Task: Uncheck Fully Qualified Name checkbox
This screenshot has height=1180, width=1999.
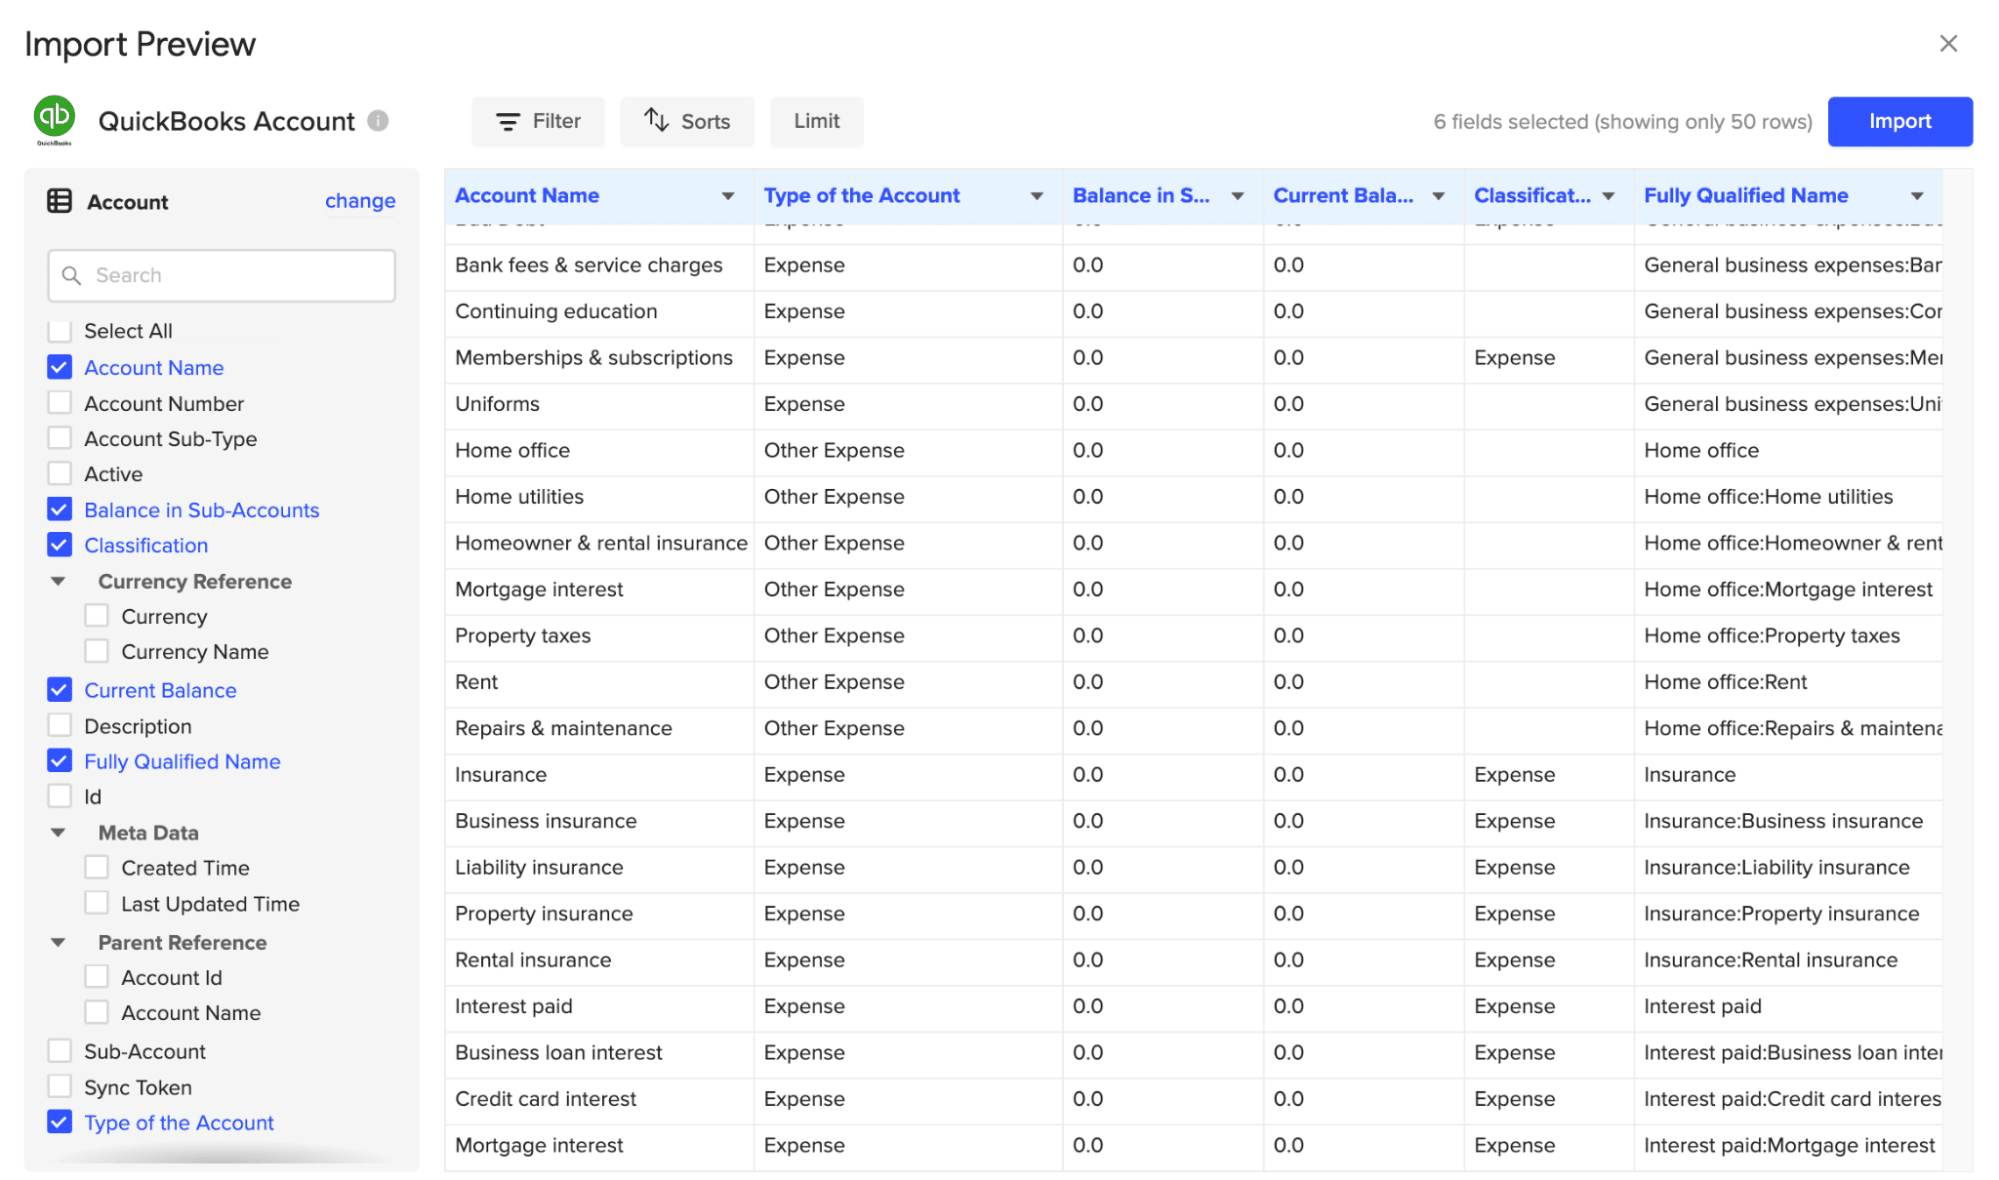Action: 60,761
